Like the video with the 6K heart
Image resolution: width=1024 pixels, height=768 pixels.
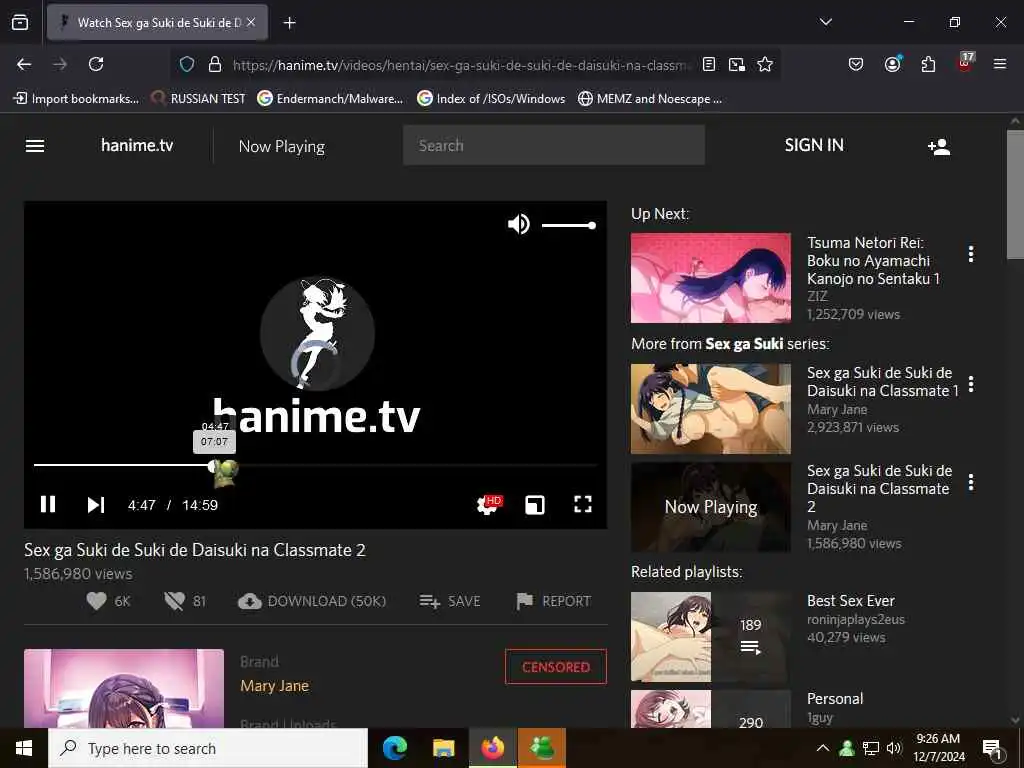point(108,601)
